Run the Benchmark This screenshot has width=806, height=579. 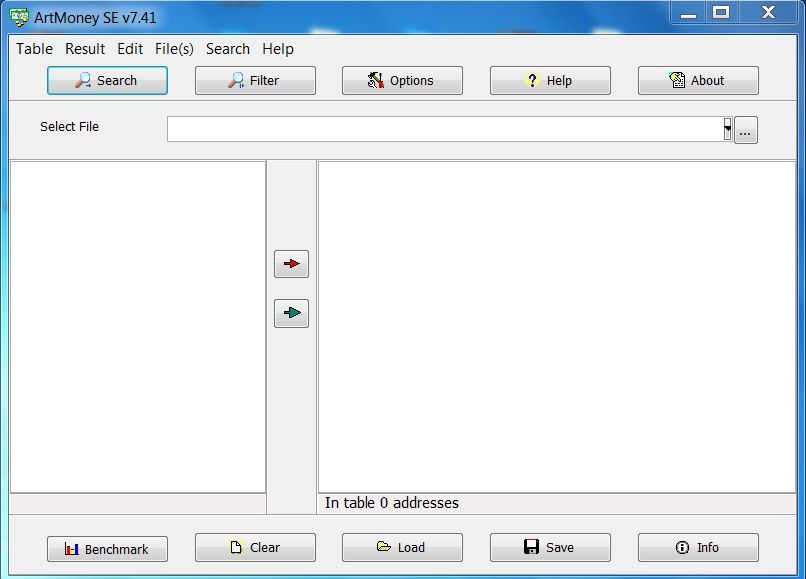click(x=107, y=549)
